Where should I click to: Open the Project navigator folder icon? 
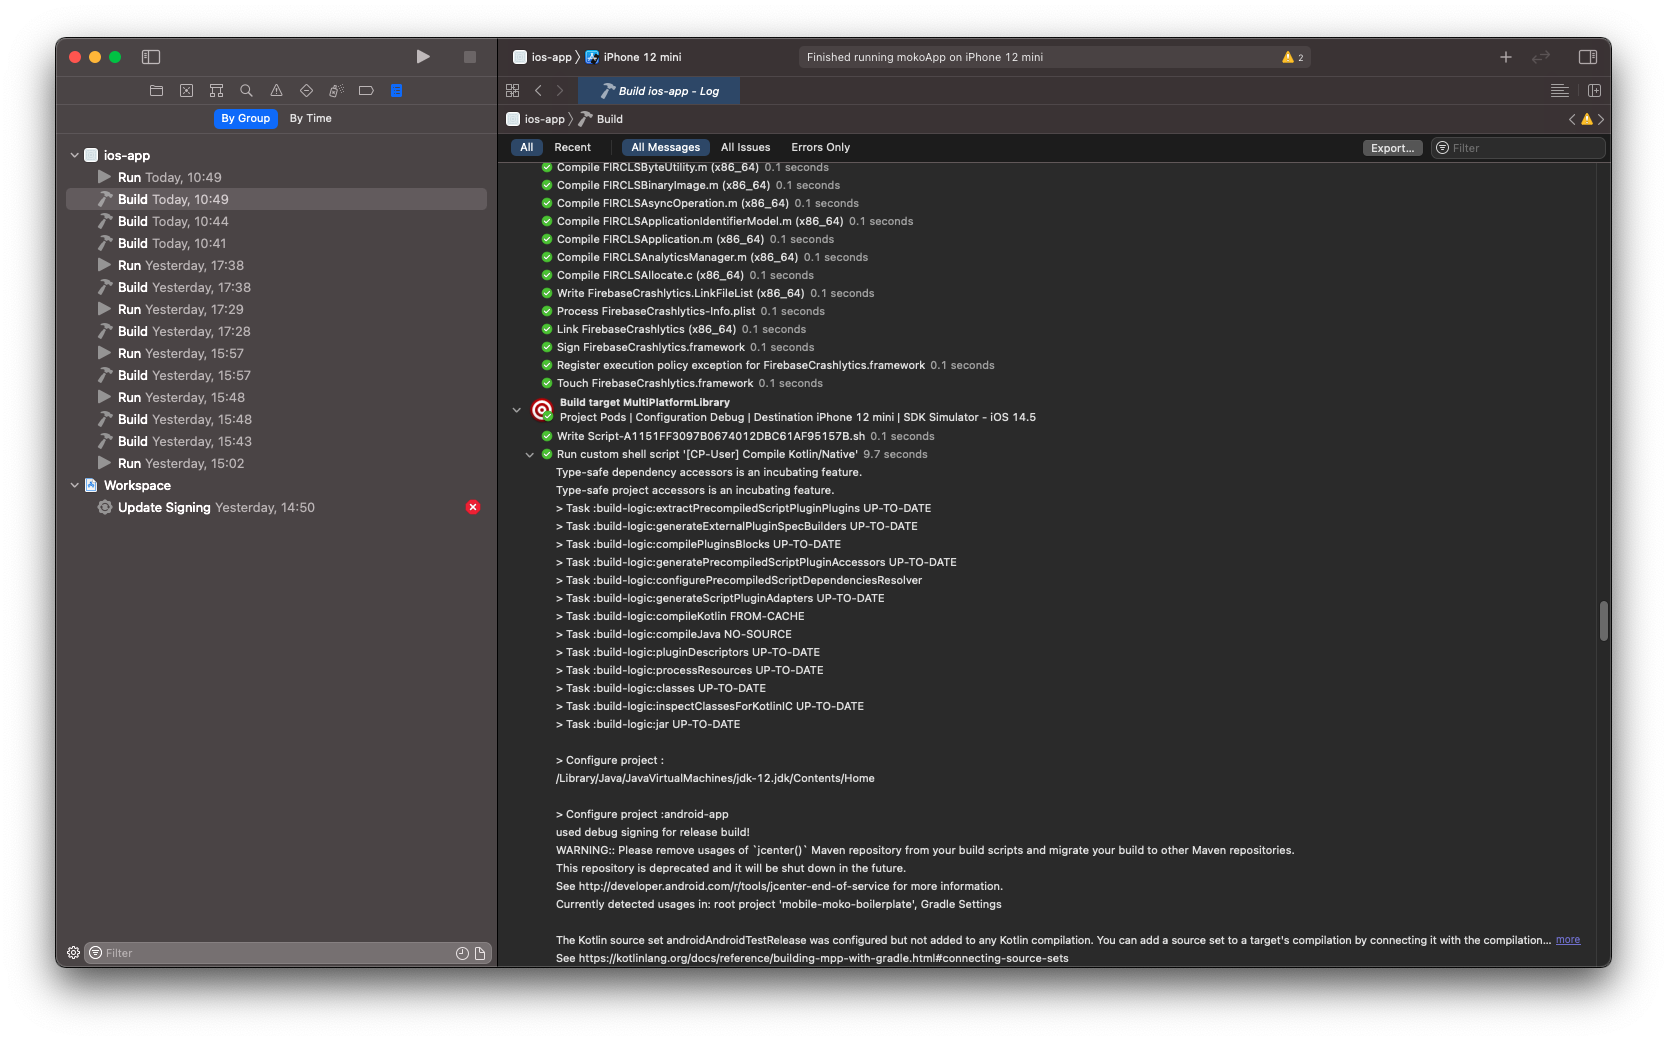156,90
